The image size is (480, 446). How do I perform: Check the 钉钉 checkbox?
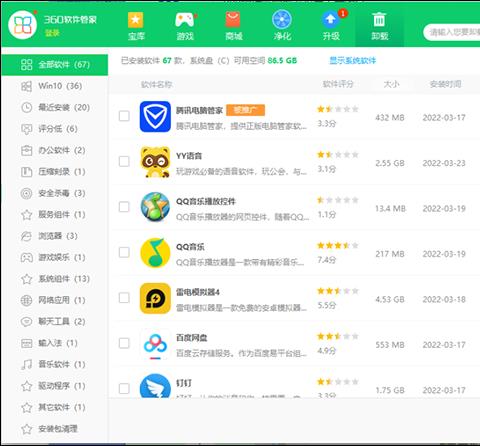(124, 388)
